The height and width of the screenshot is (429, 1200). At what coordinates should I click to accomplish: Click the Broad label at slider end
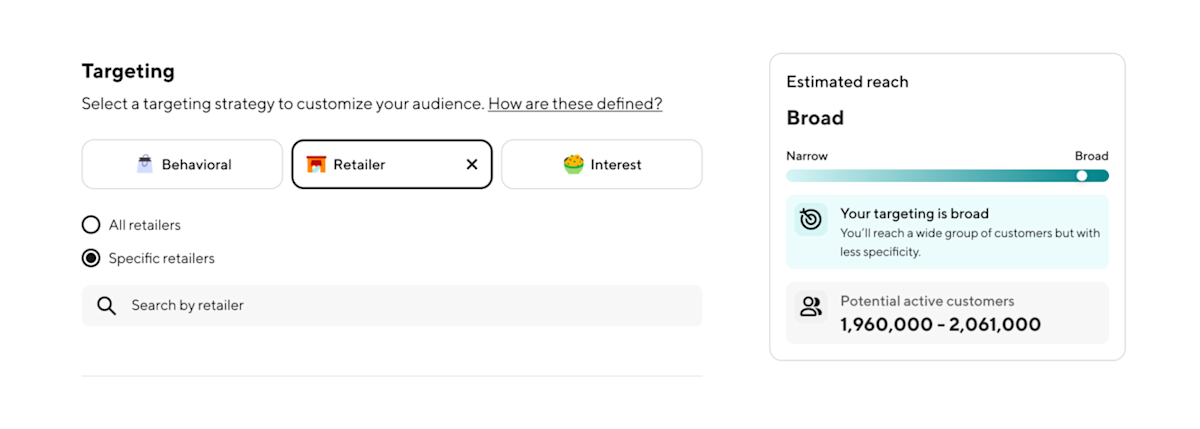tap(1092, 156)
